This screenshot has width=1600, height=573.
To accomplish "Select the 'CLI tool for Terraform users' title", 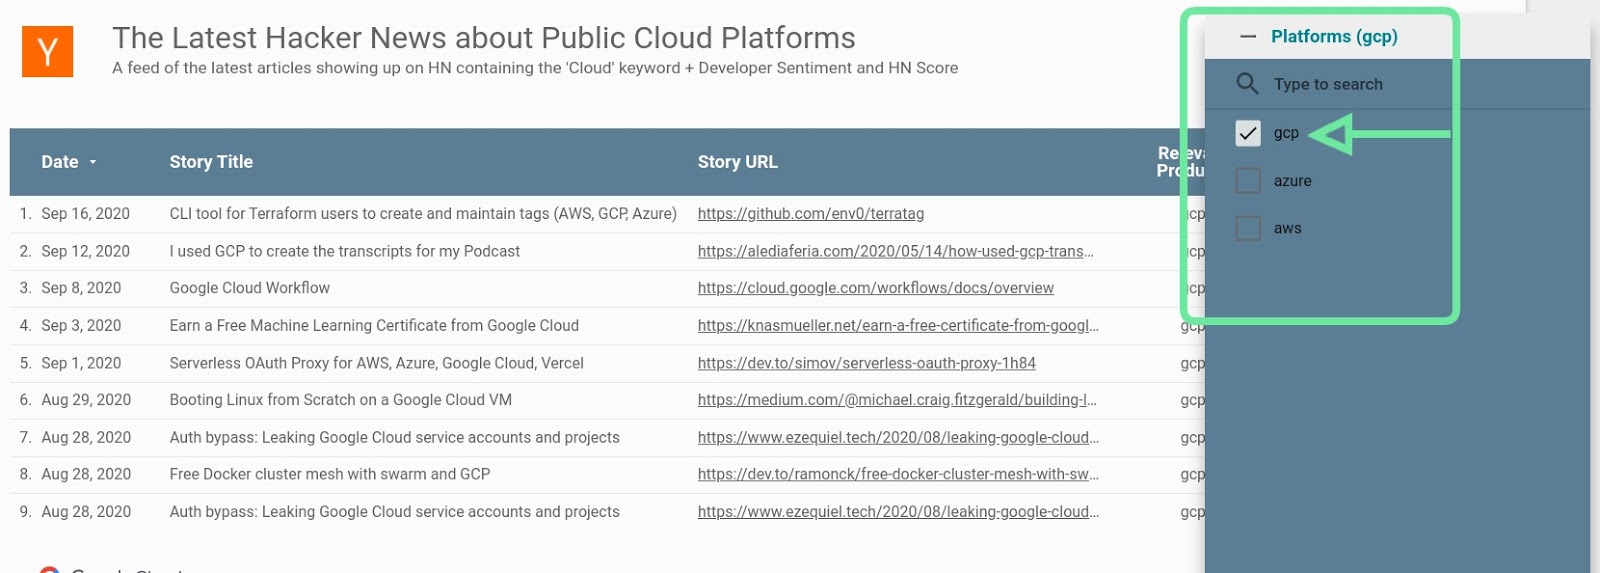I will click(423, 214).
